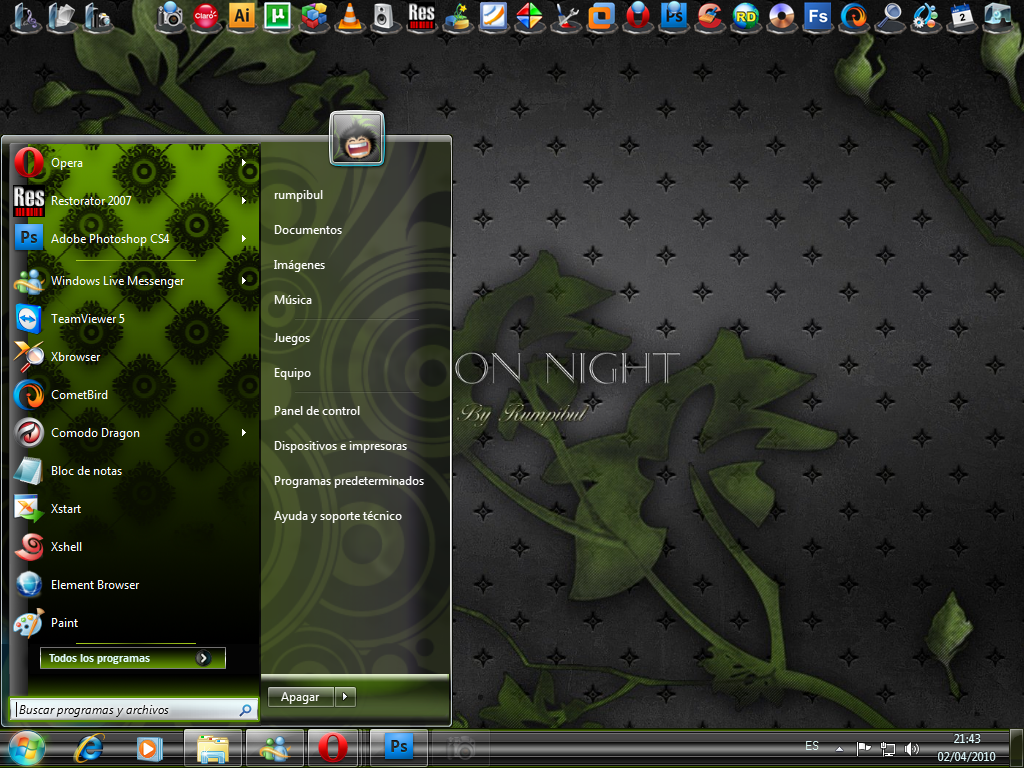Show hidden tray icons arrow
This screenshot has height=768, width=1024.
[839, 749]
